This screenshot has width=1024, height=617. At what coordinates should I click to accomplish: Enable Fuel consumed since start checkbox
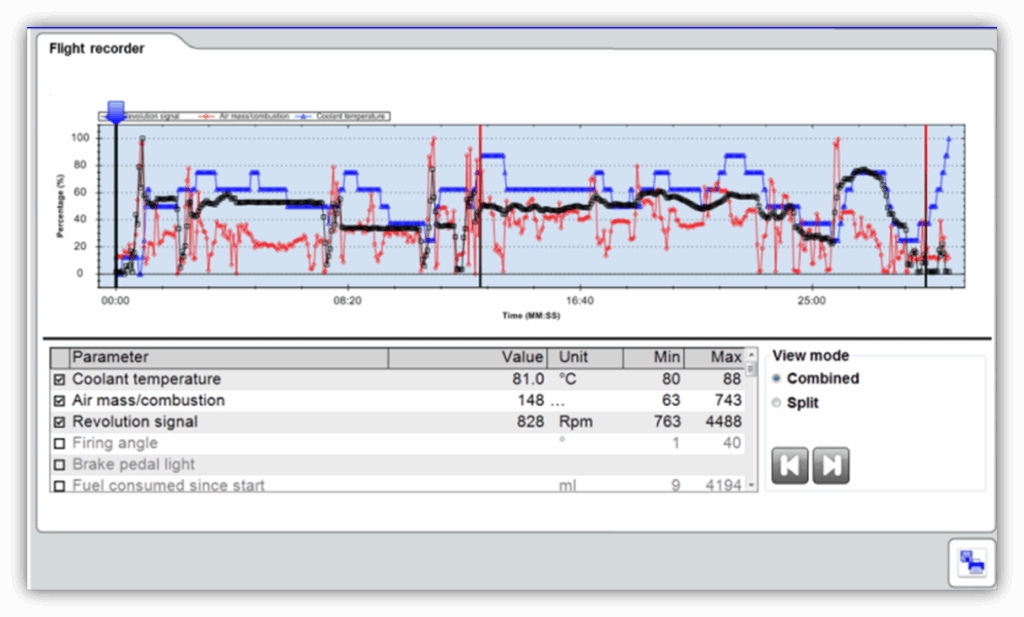[59, 486]
